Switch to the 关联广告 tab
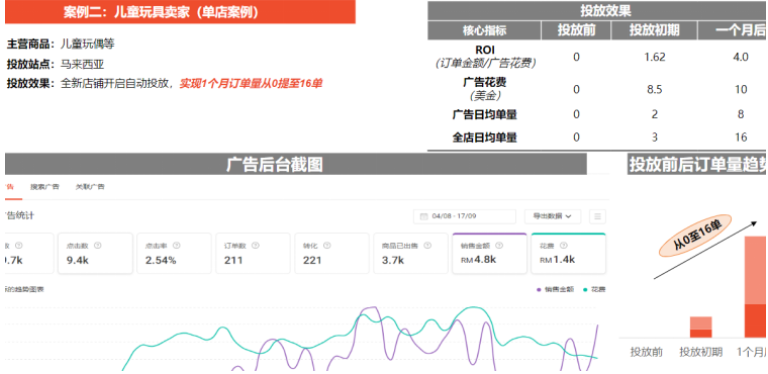768x374 pixels. [x=90, y=187]
